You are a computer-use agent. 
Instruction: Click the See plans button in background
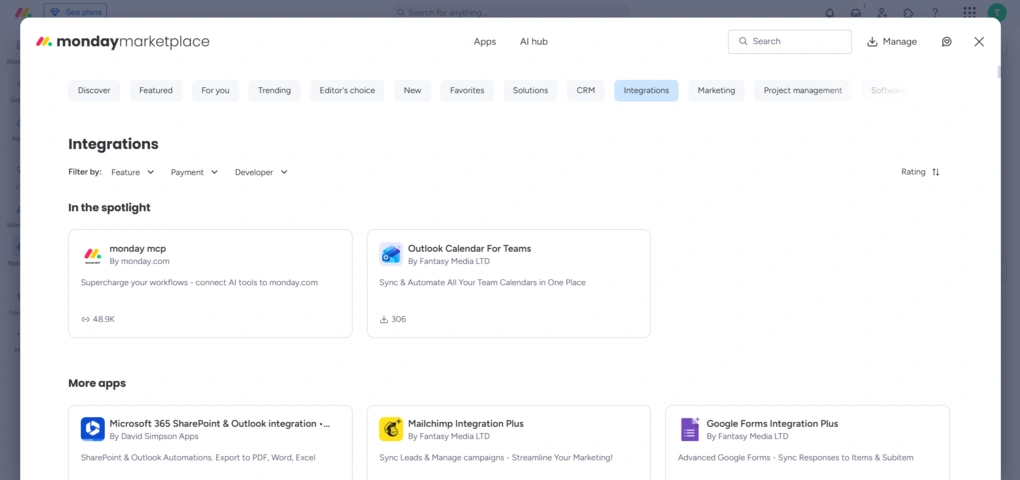tap(75, 12)
